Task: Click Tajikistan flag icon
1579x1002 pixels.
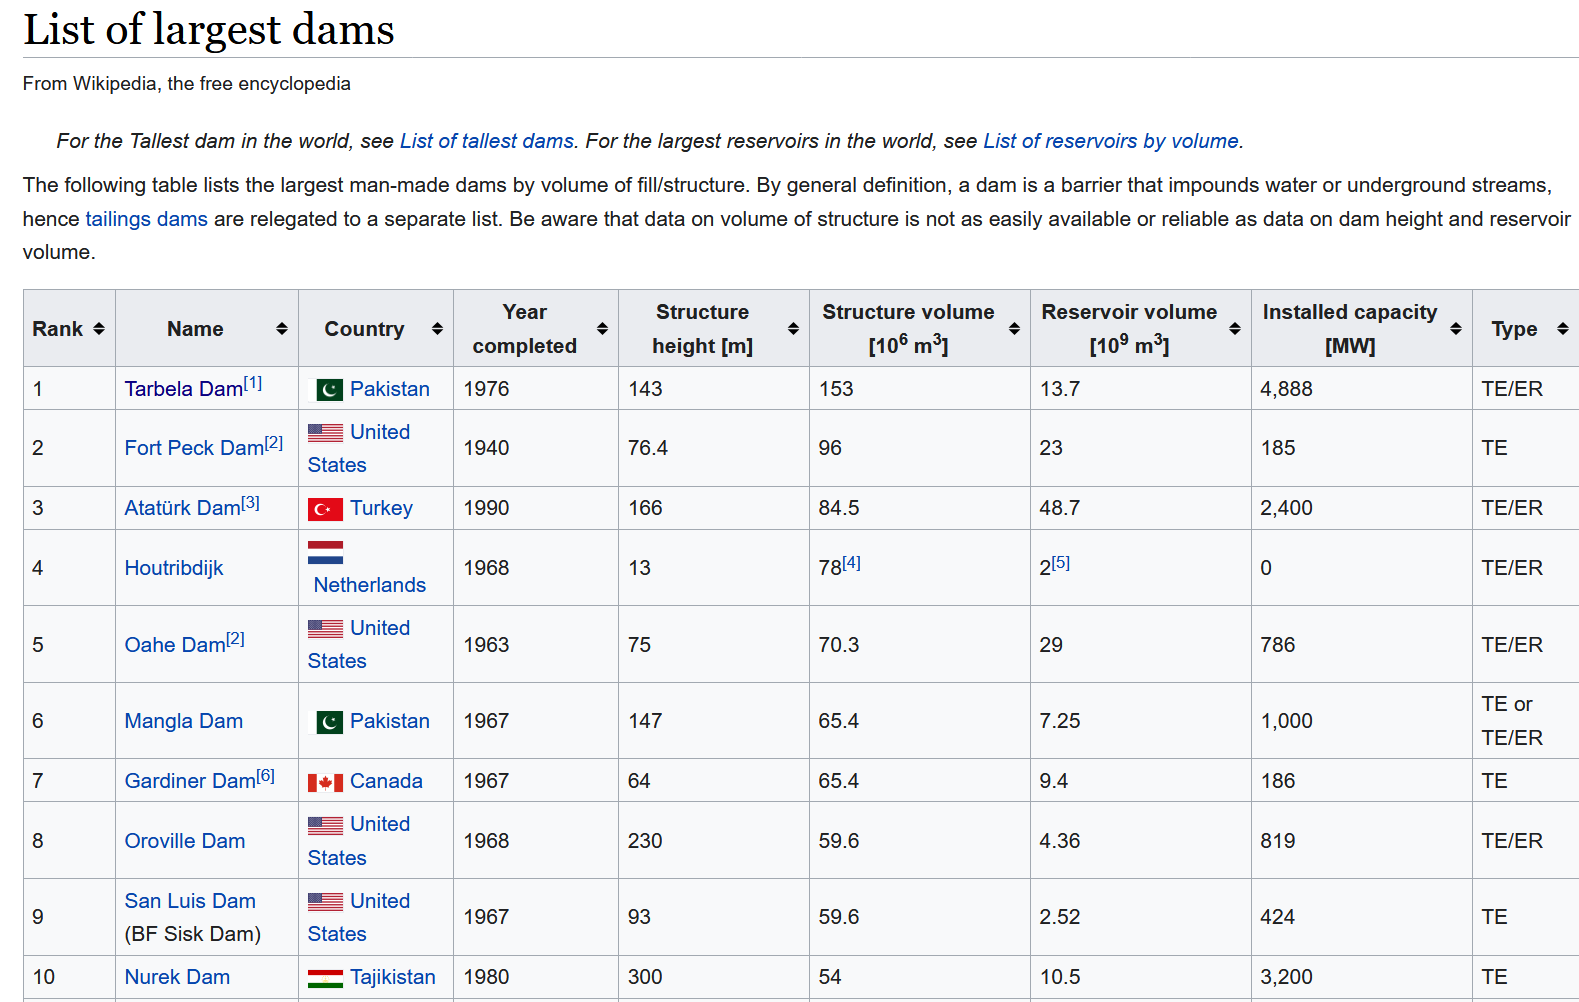Action: coord(325,978)
